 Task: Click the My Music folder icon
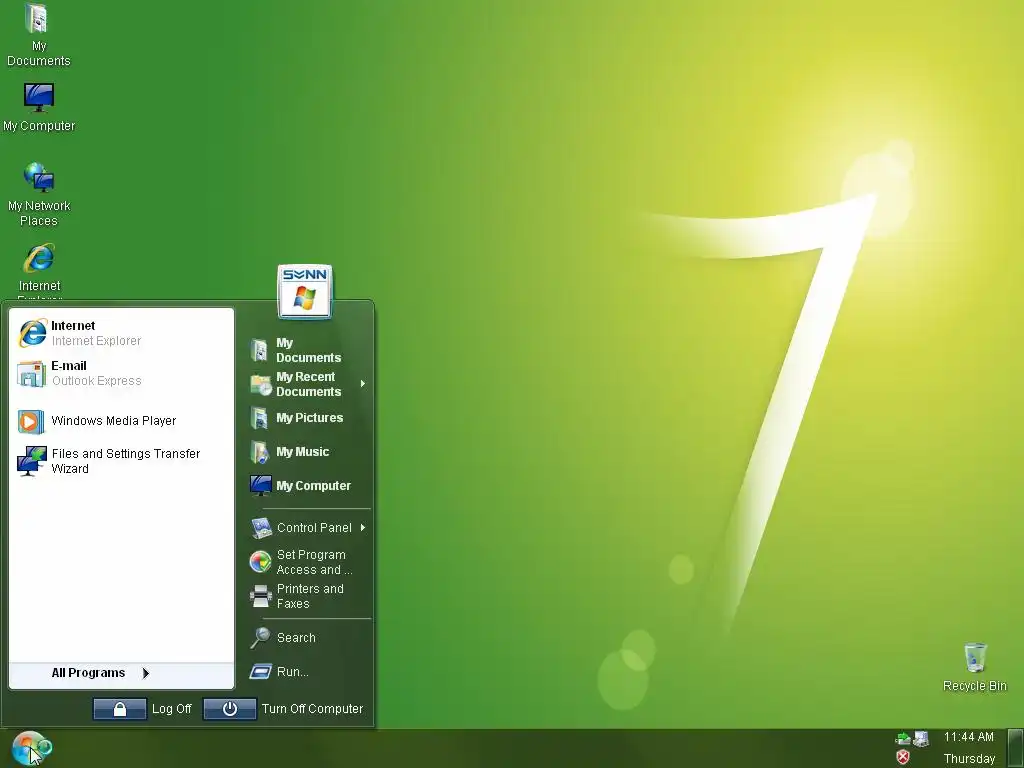260,452
